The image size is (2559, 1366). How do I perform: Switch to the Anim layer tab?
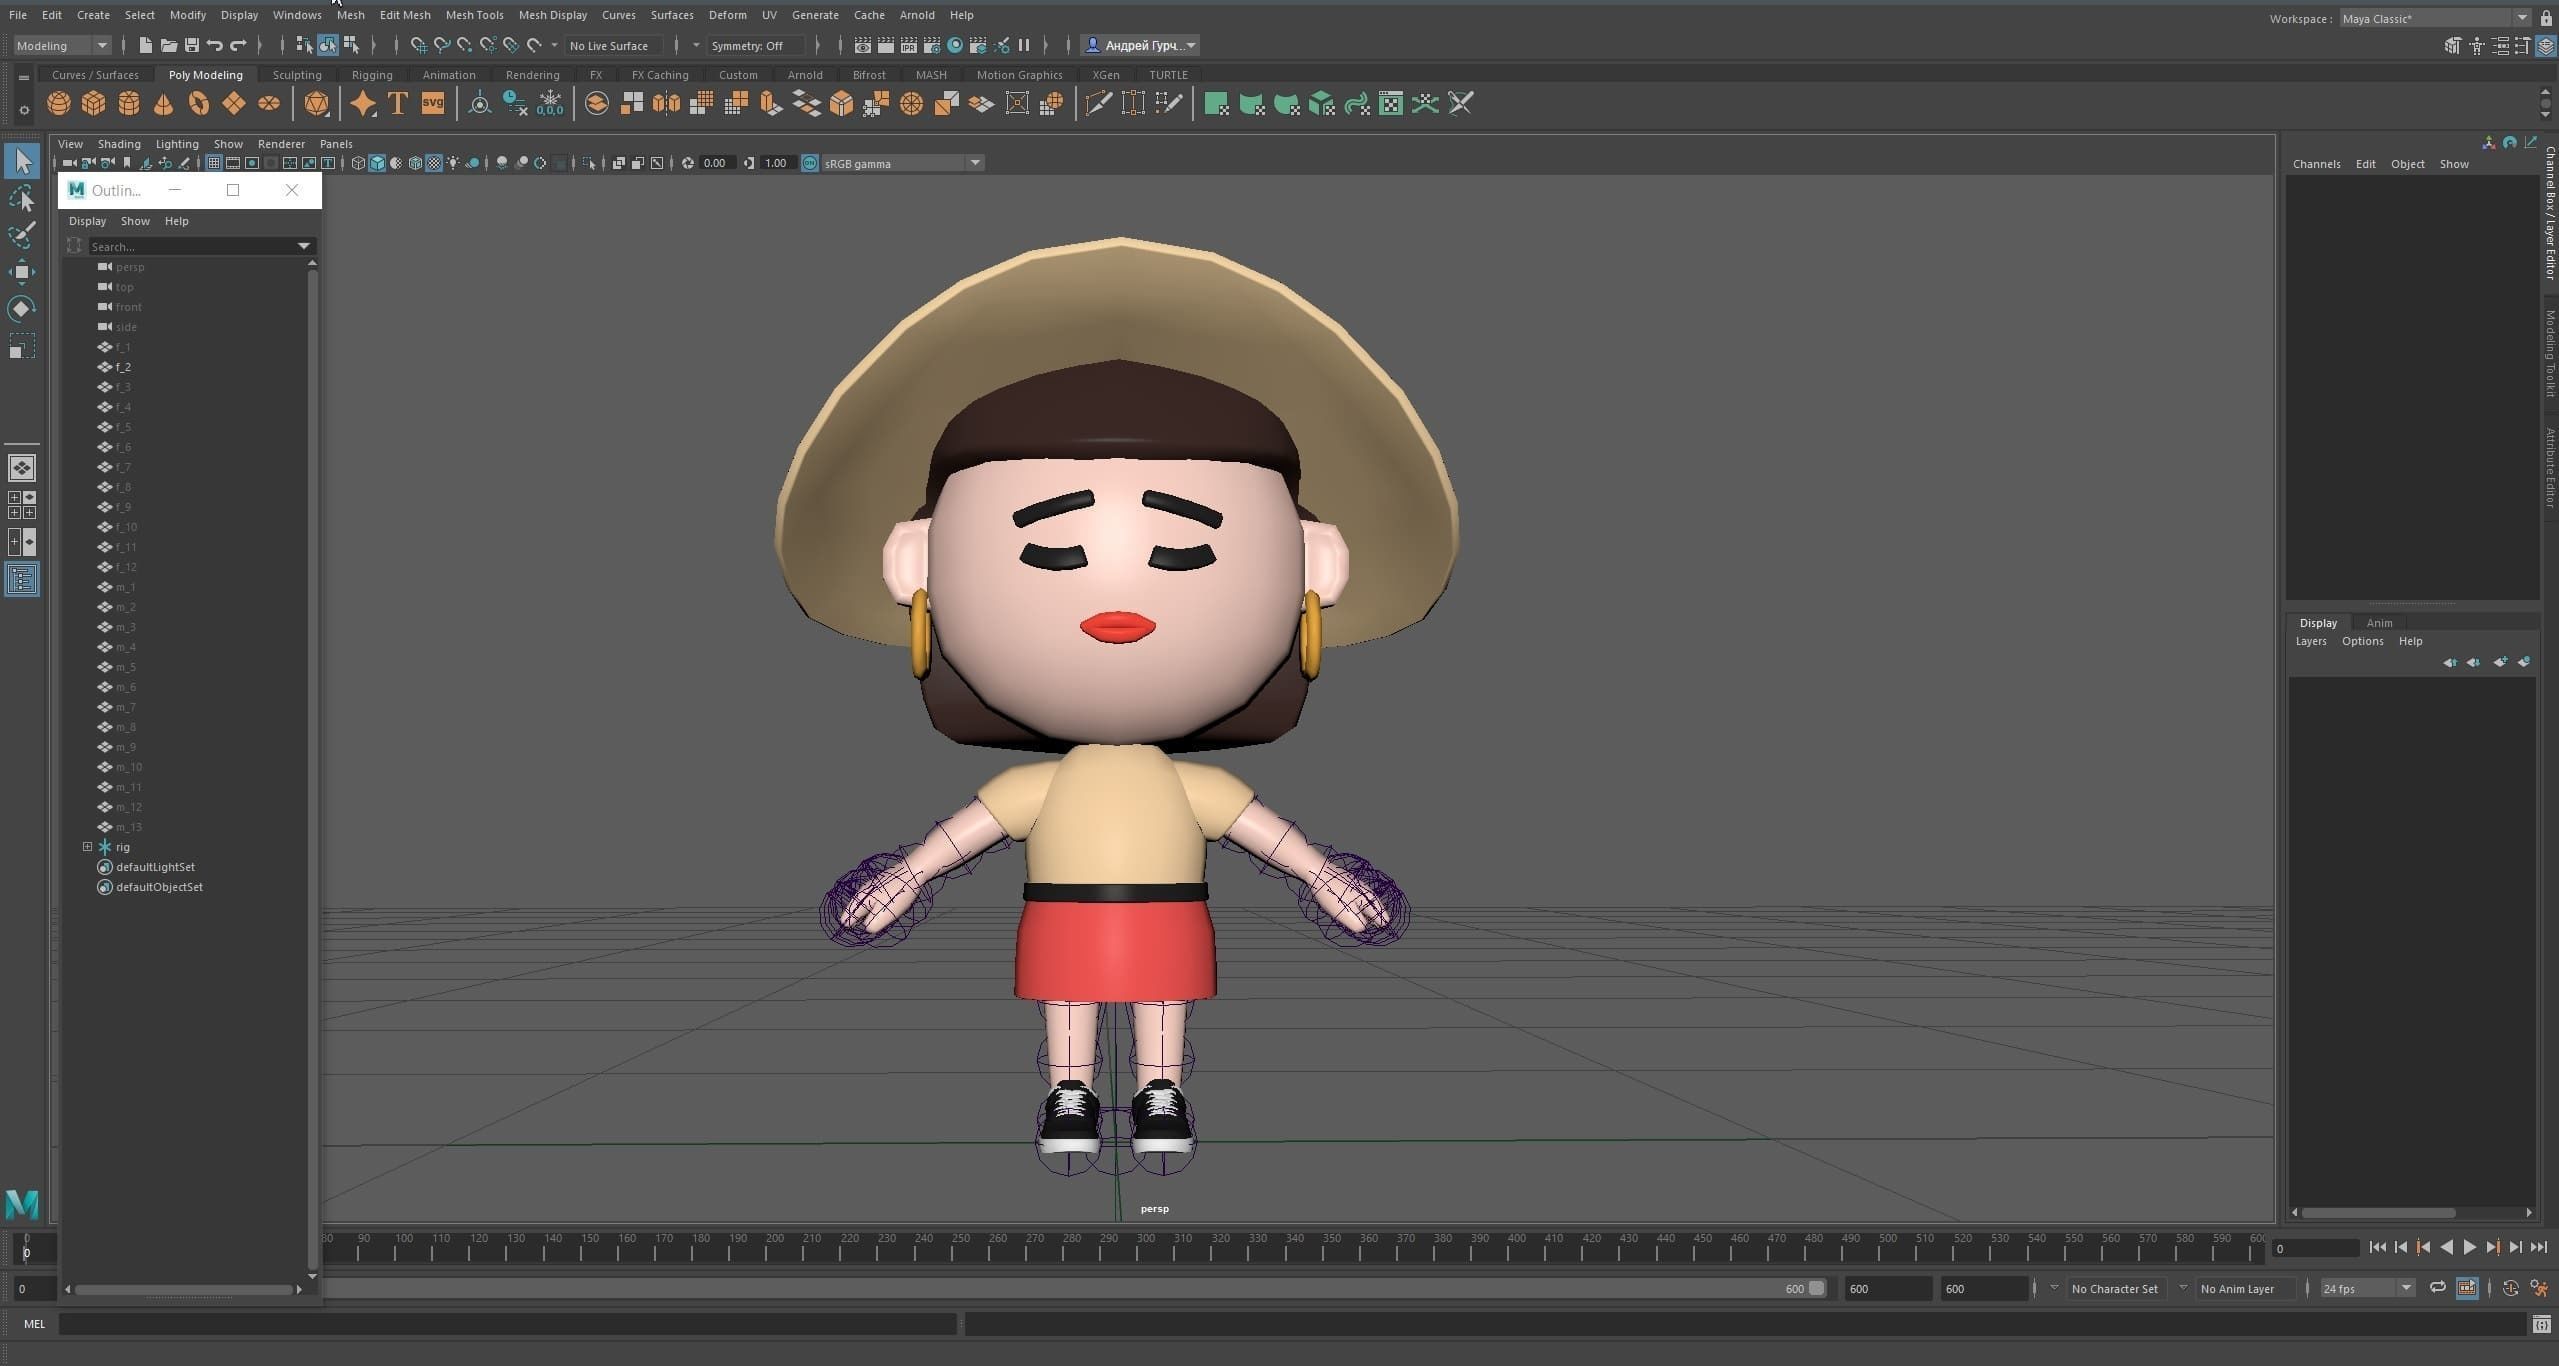point(2379,622)
